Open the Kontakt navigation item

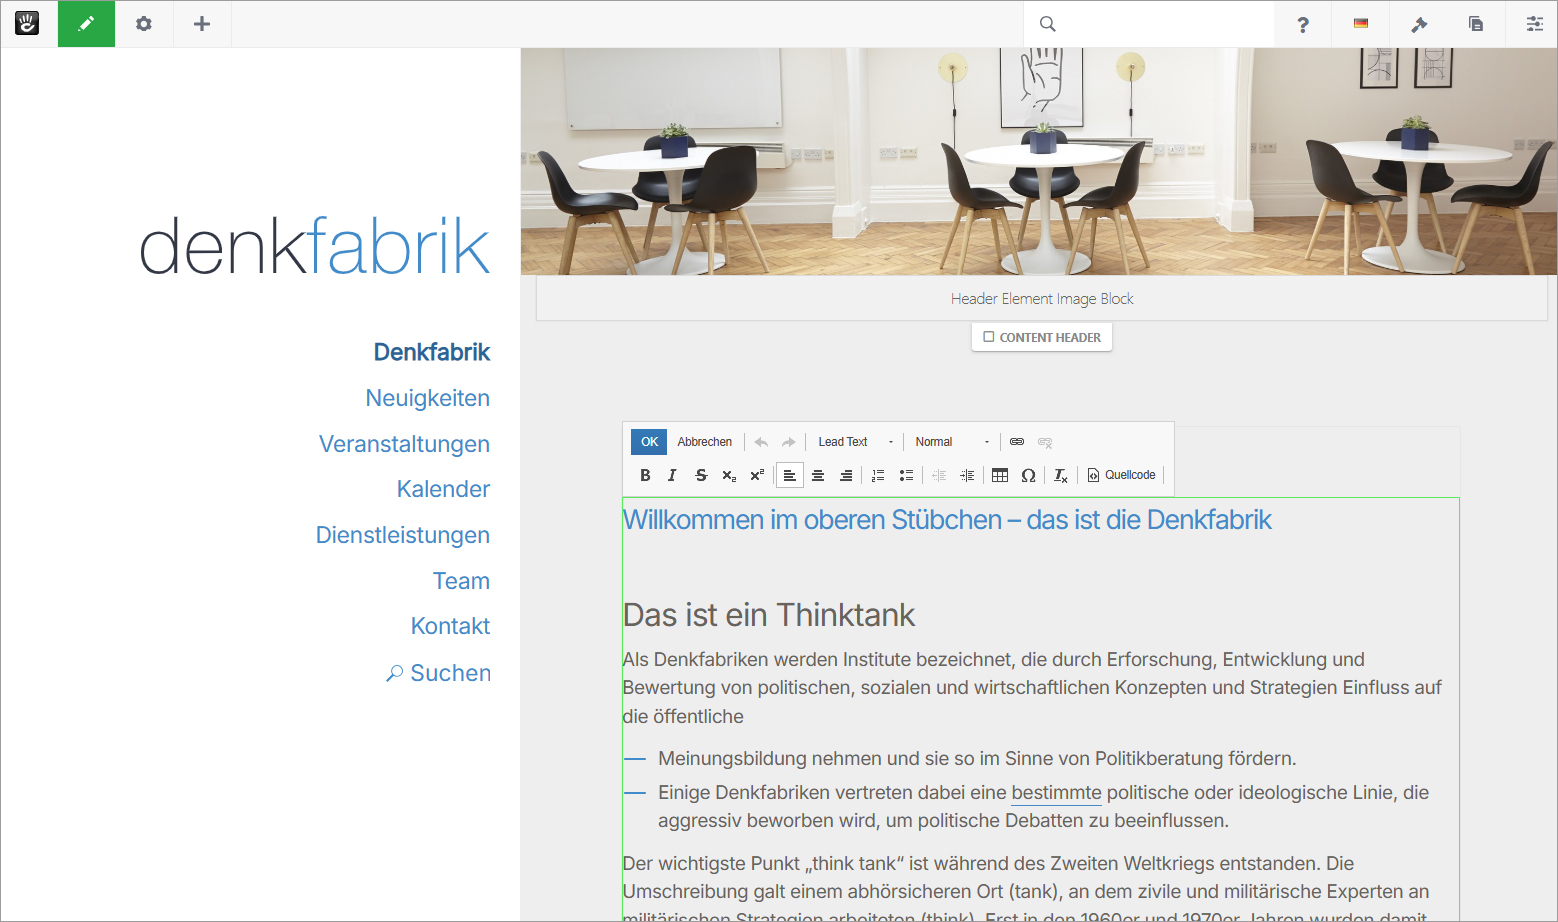coord(450,626)
